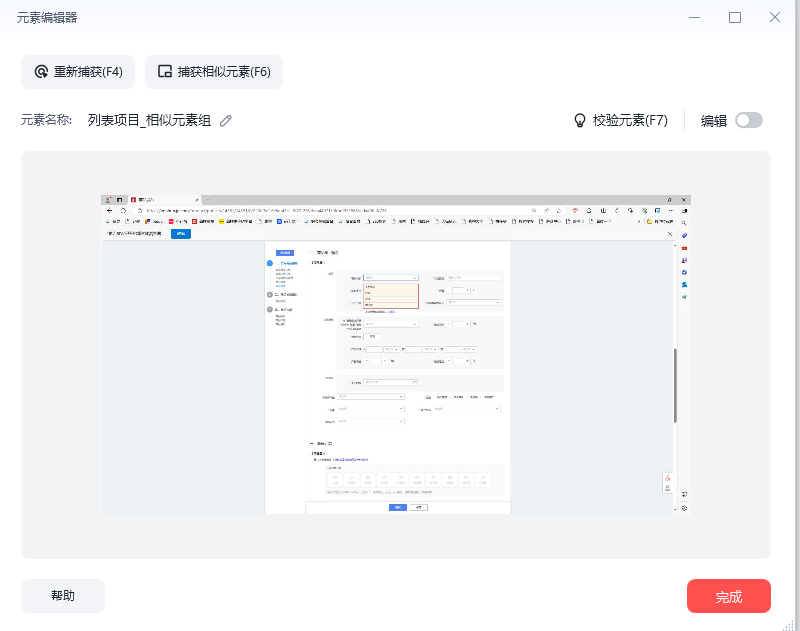
Task: Select the element name 列表项目_相似元素组
Action: coord(149,120)
